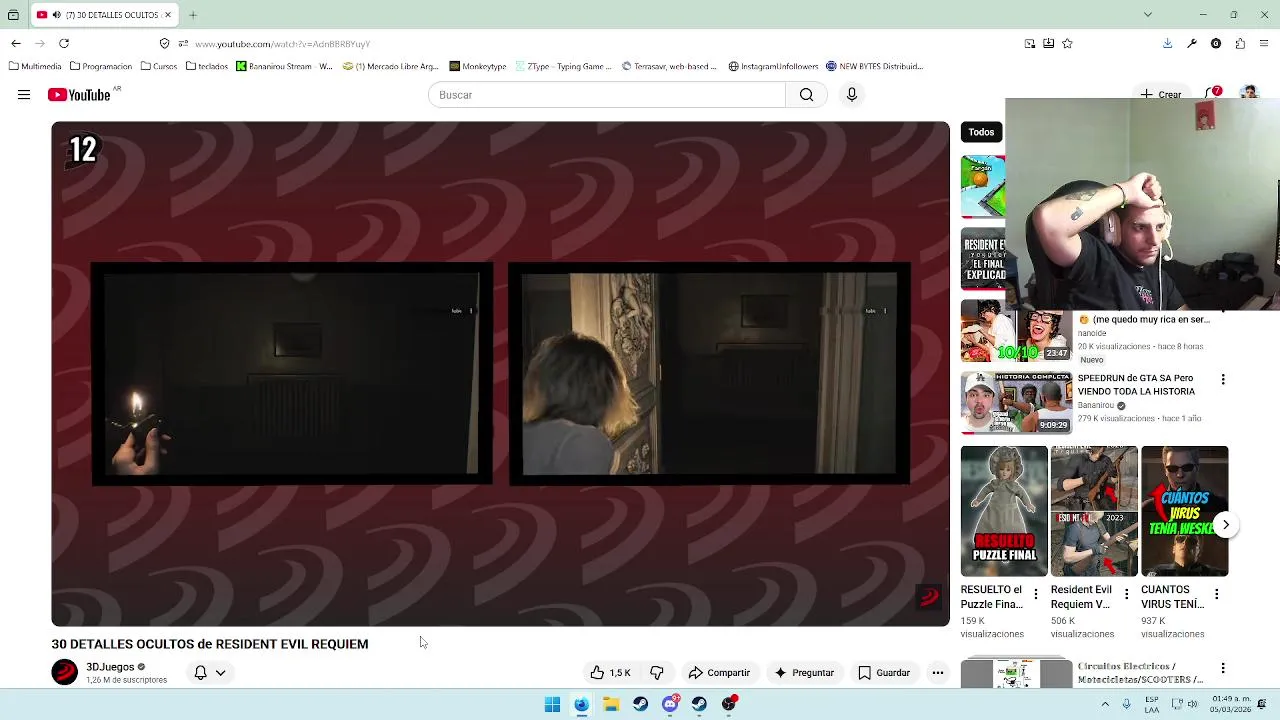
Task: Open more actions three-dot menu under video
Action: tap(938, 673)
